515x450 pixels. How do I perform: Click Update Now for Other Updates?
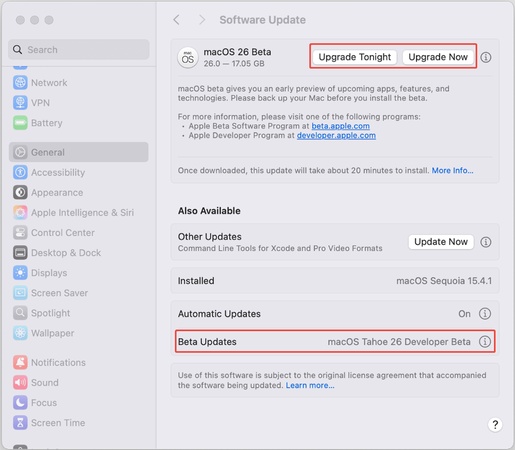[441, 242]
